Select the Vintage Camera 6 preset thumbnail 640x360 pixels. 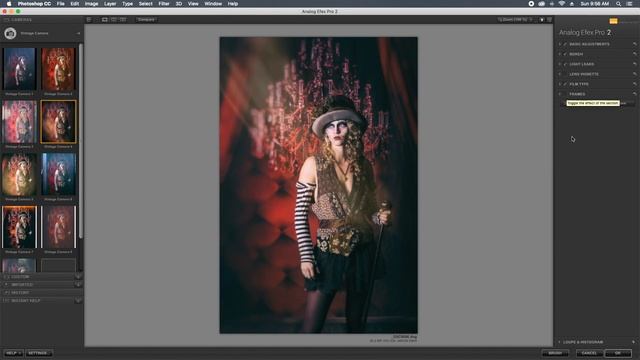point(58,174)
